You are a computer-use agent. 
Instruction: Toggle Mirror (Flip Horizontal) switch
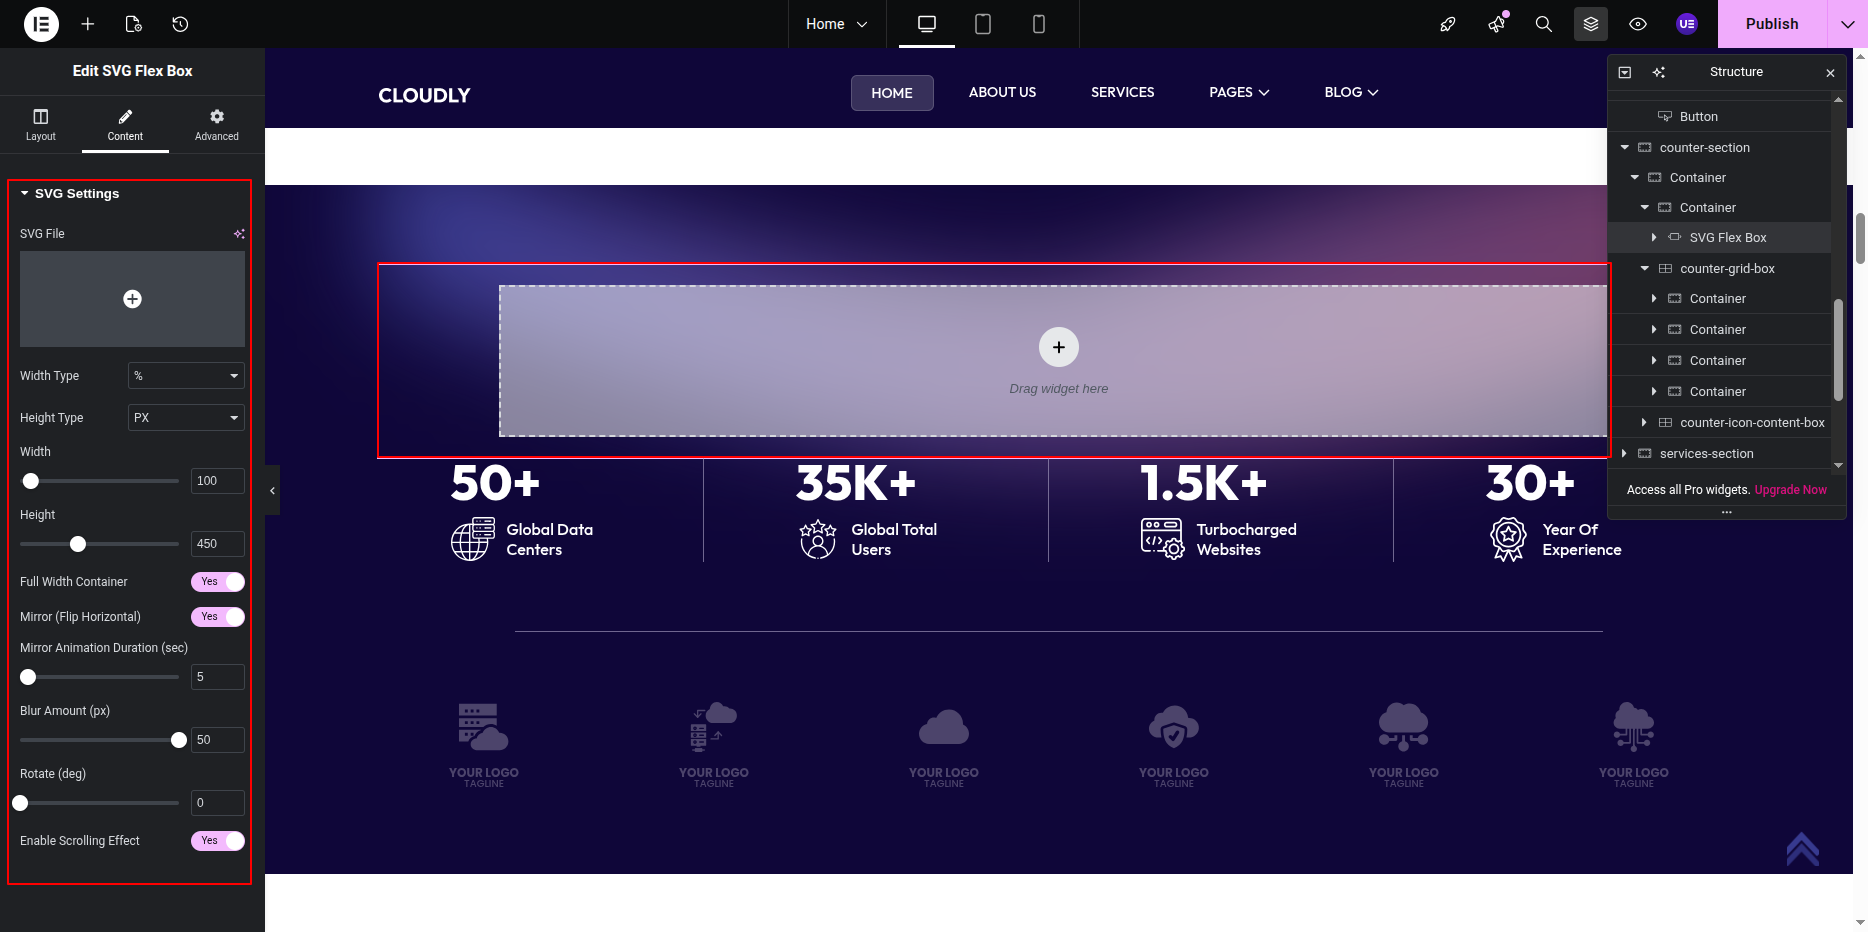[x=218, y=617]
